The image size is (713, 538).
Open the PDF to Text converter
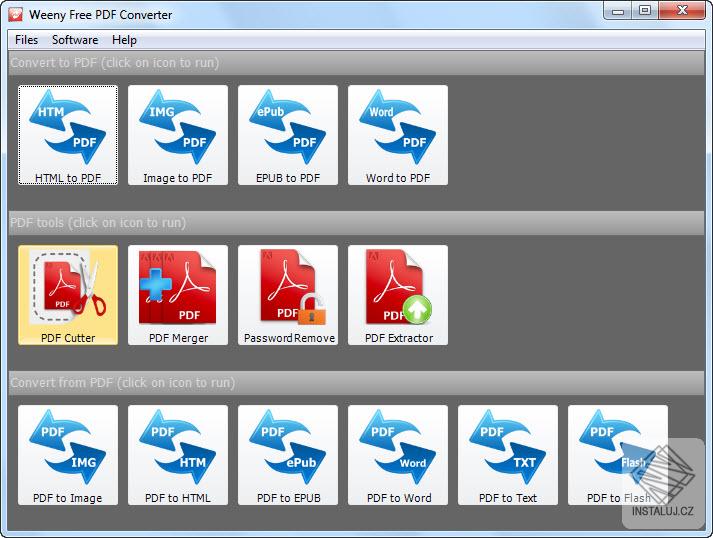pyautogui.click(x=508, y=455)
